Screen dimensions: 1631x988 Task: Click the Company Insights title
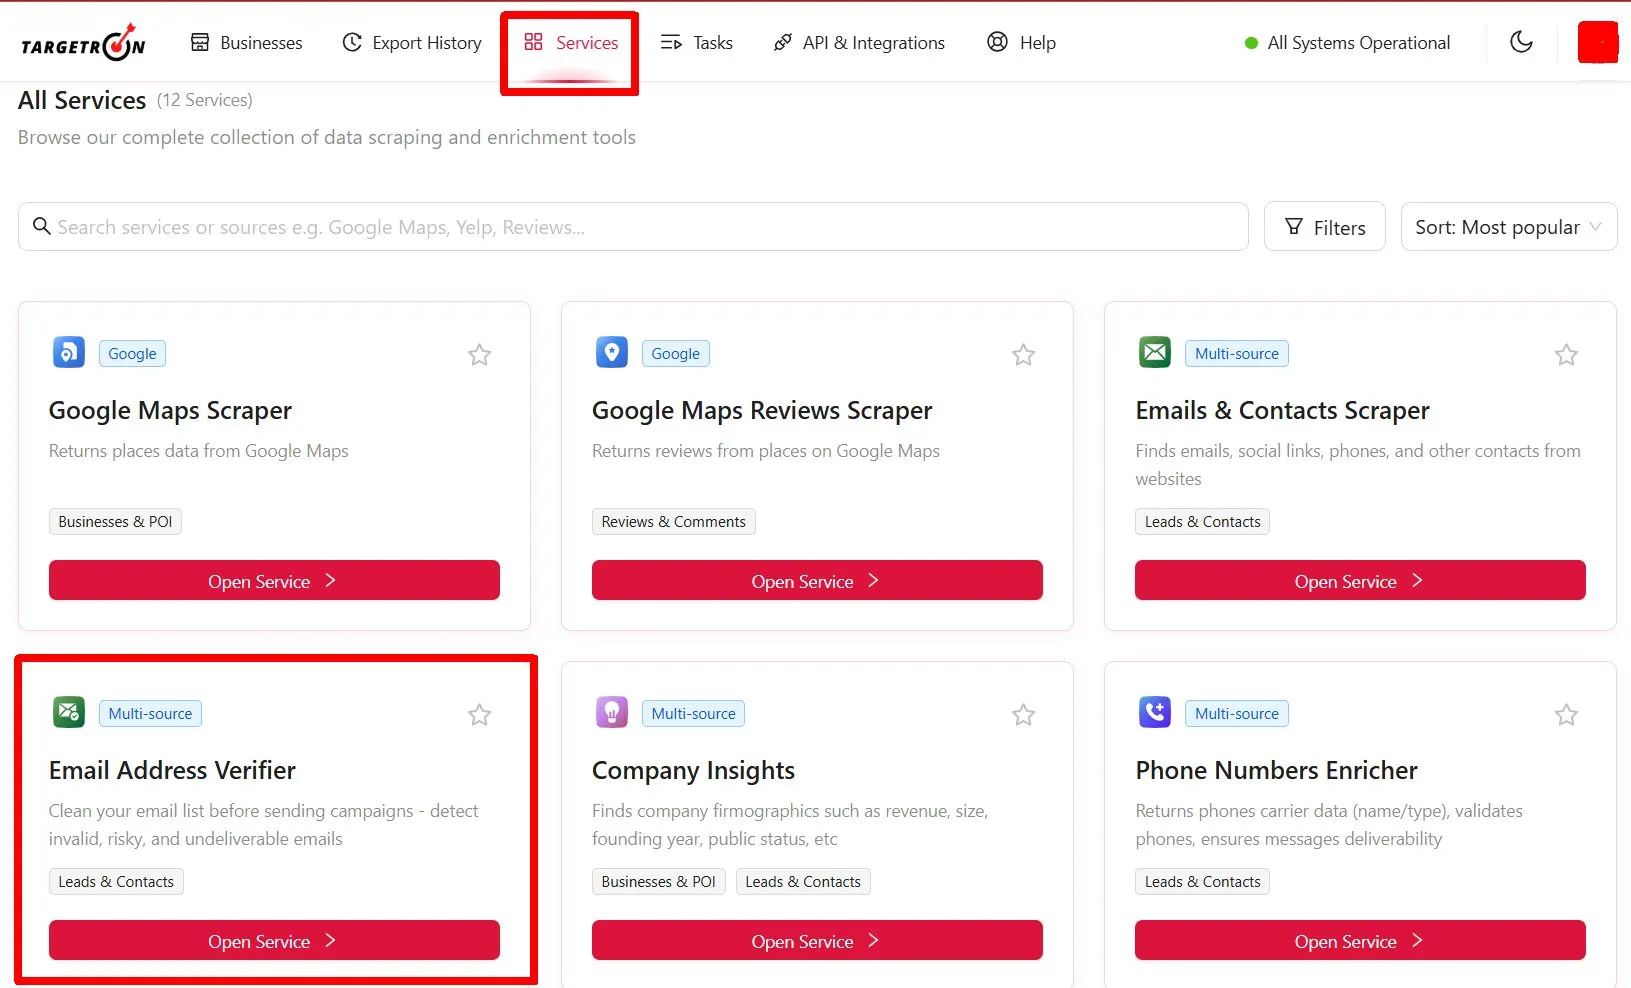[x=693, y=771]
